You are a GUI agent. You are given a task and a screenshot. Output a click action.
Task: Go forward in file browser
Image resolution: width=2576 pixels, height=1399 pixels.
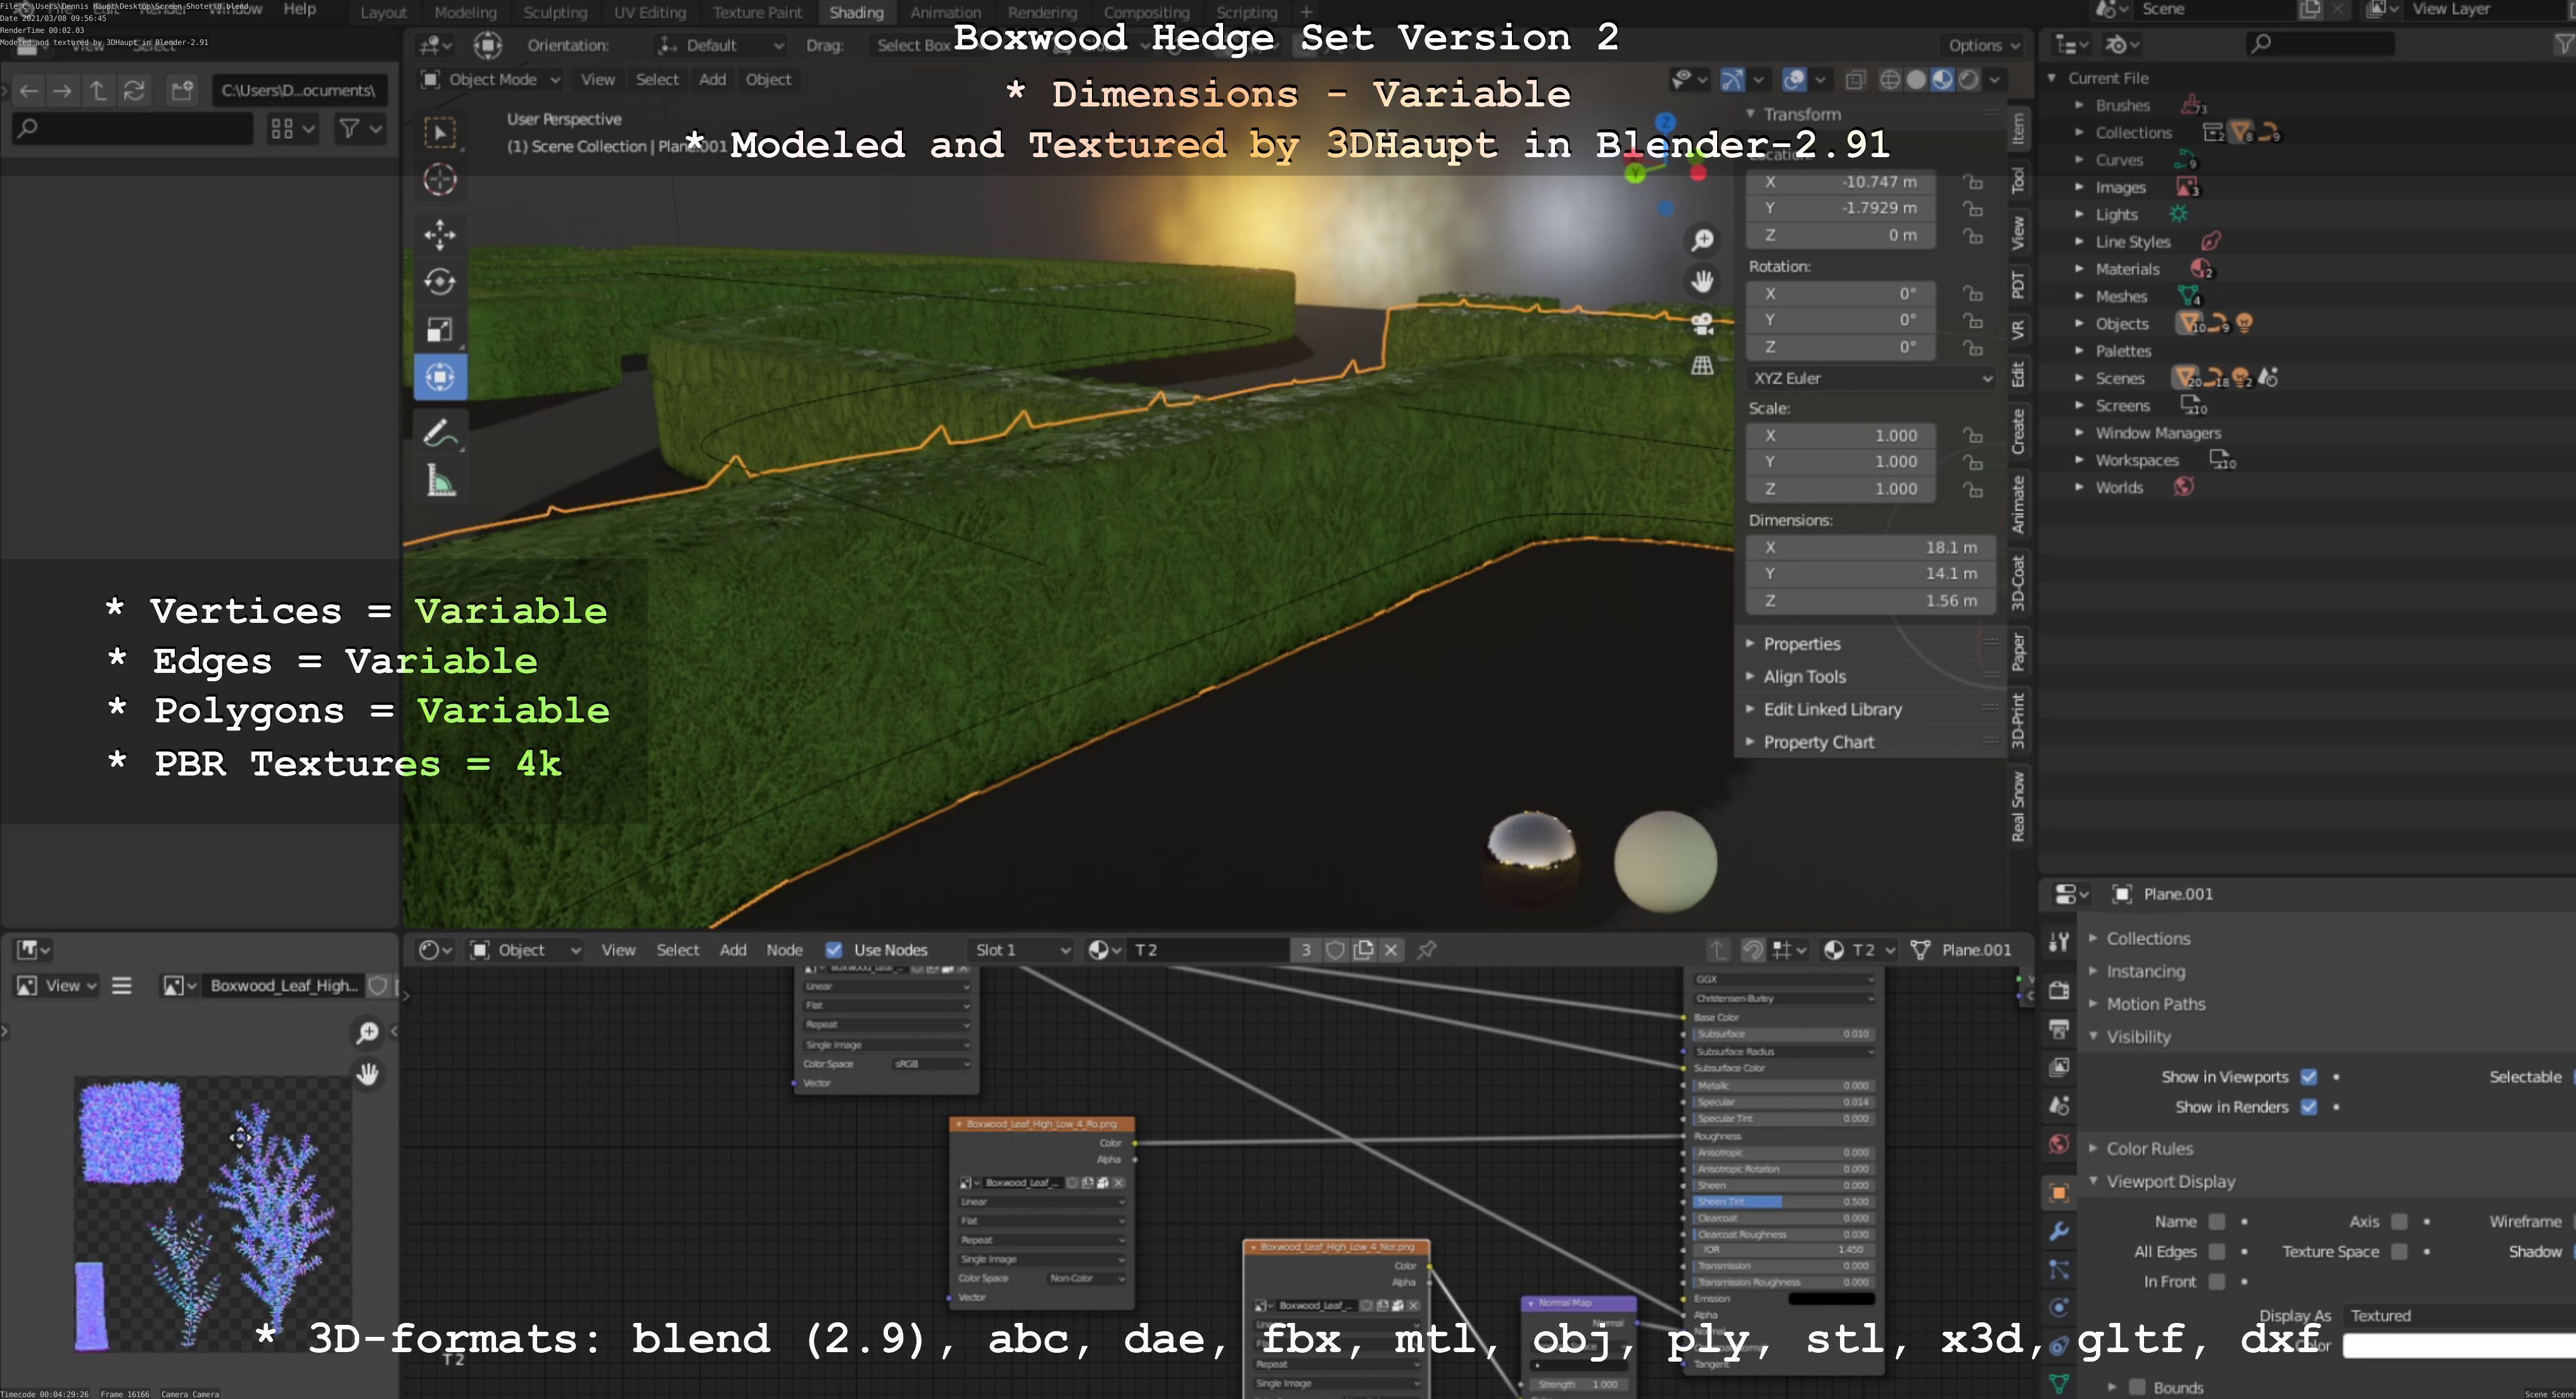(62, 91)
